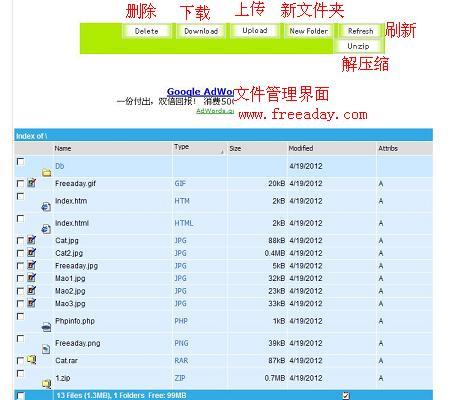Sort the file list by Type column
The height and width of the screenshot is (400, 450).
pos(182,147)
